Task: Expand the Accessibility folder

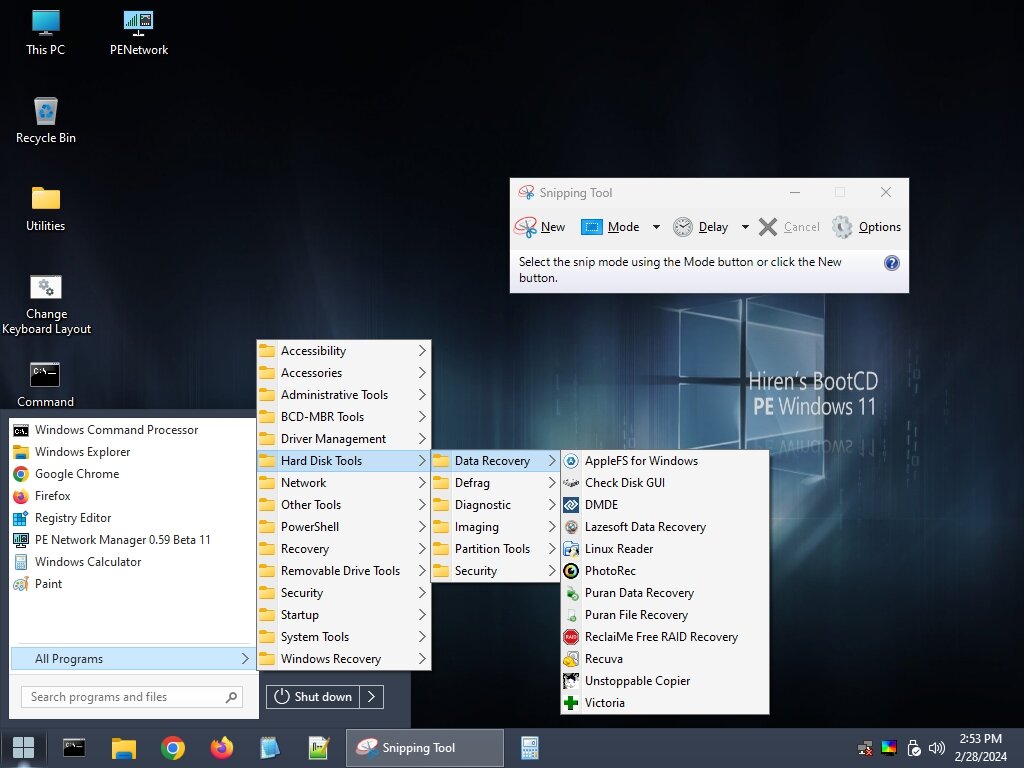Action: coord(344,351)
